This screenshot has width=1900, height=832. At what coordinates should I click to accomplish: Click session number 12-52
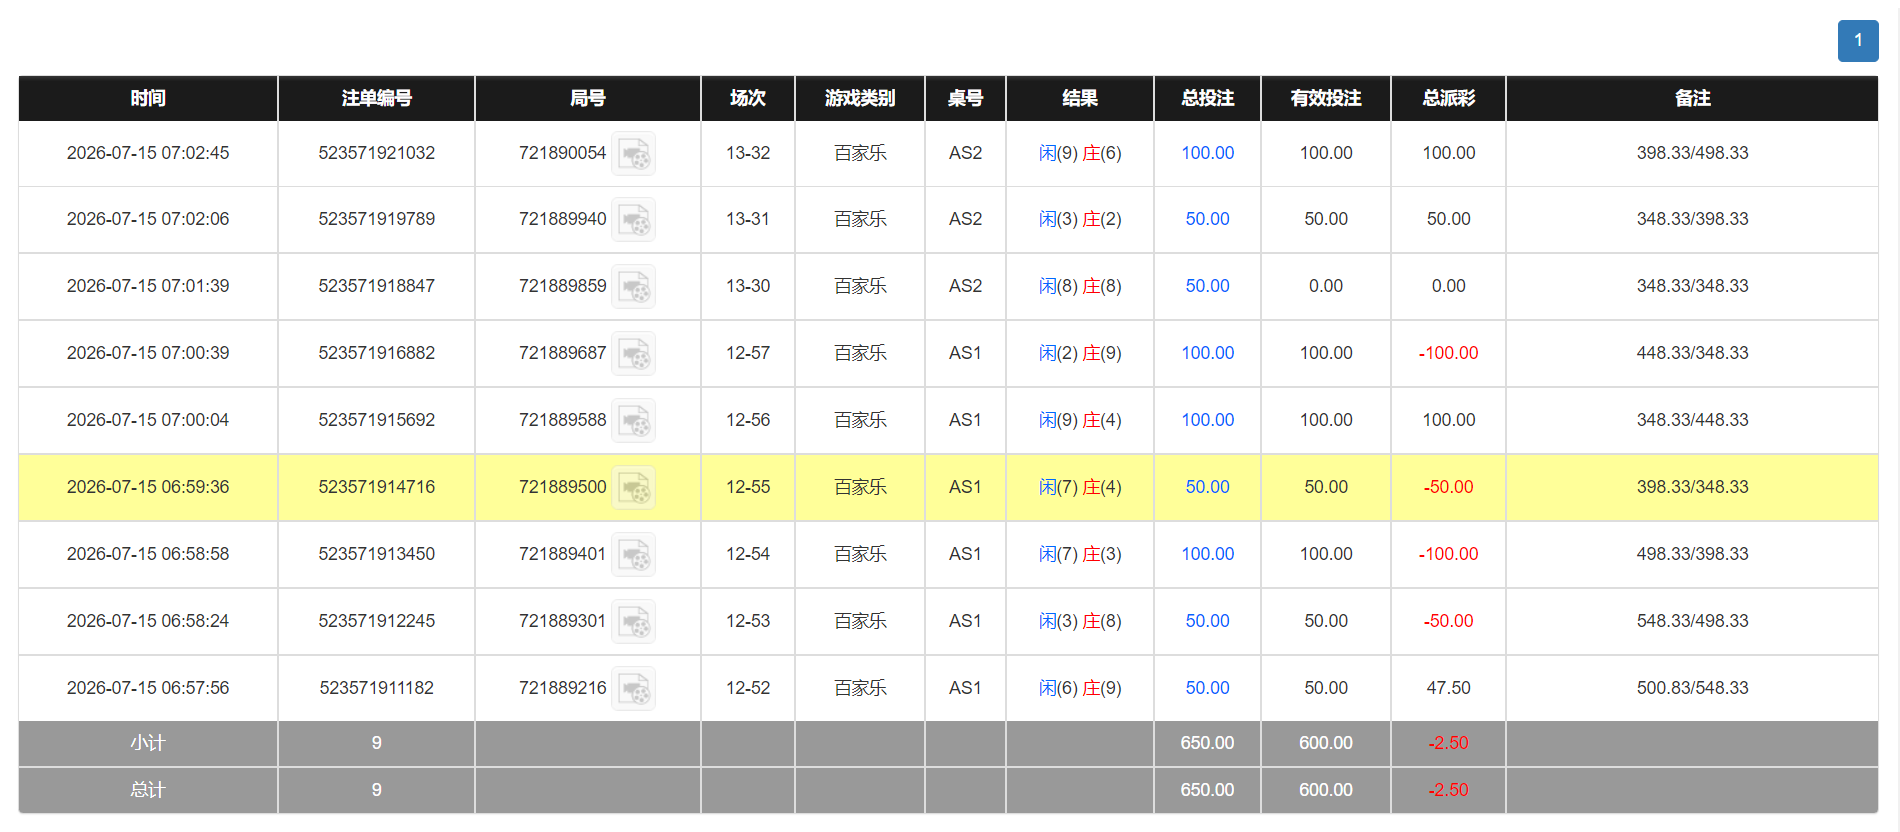[x=748, y=688]
